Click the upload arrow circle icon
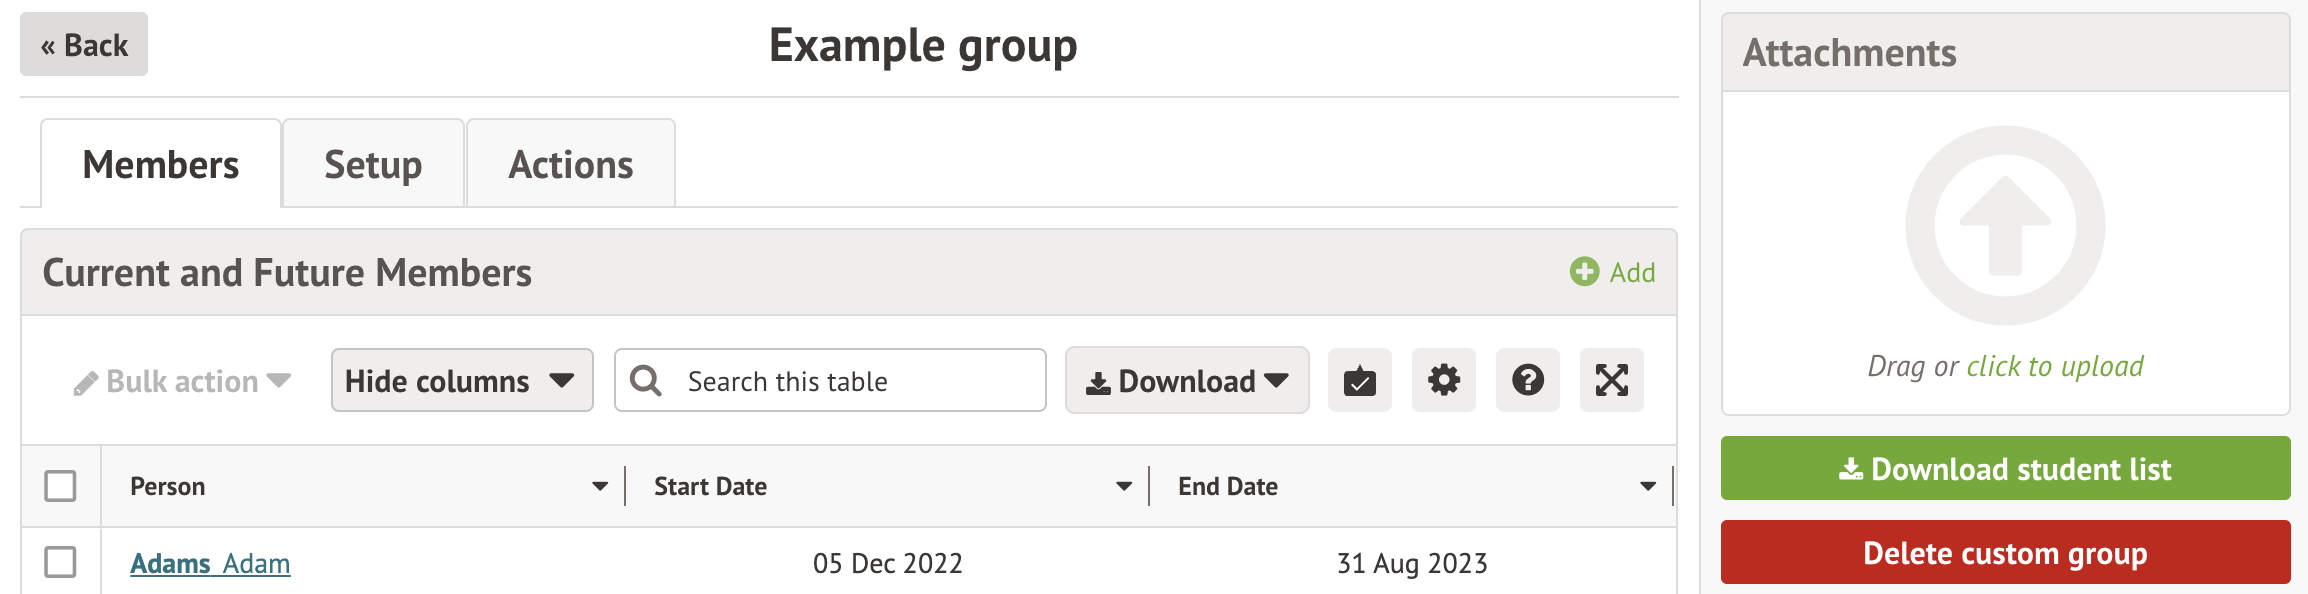 (2005, 226)
